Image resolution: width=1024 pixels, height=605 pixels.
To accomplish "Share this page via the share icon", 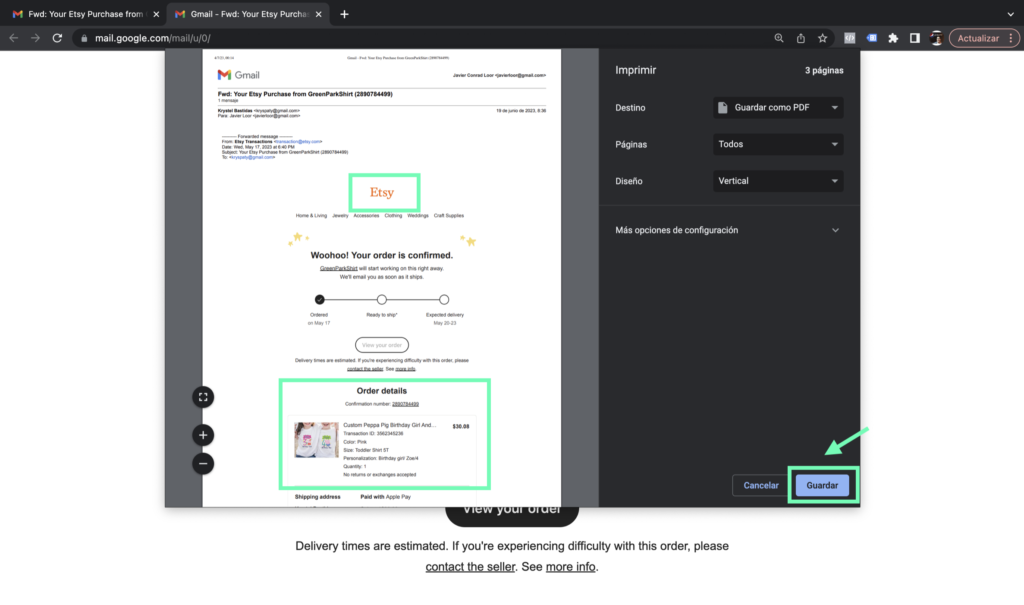I will [801, 38].
